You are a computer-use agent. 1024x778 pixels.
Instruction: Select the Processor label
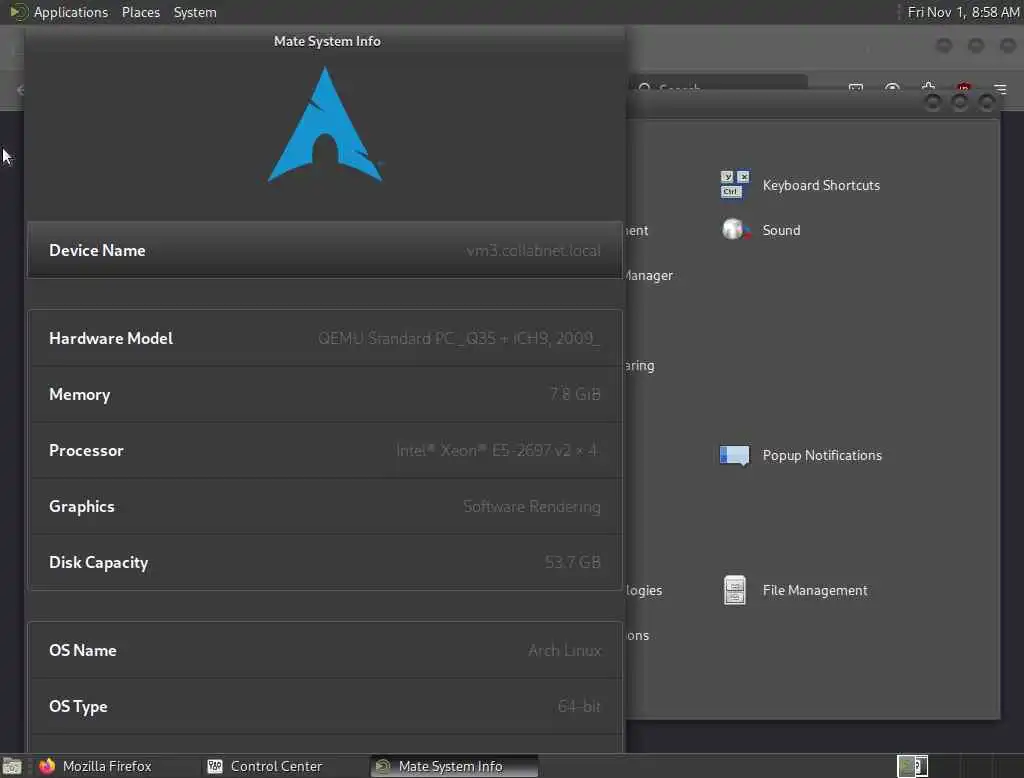(x=86, y=451)
